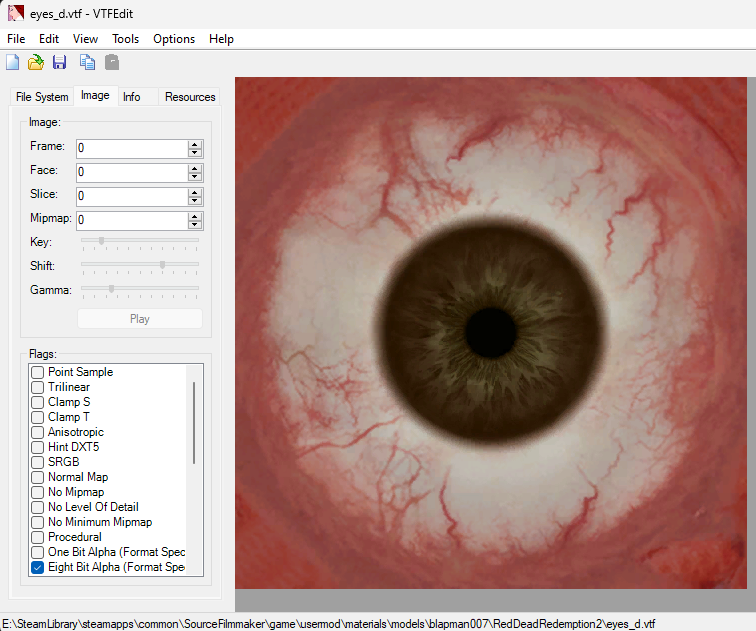The image size is (756, 631).
Task: Open the Tools menu
Action: click(125, 39)
